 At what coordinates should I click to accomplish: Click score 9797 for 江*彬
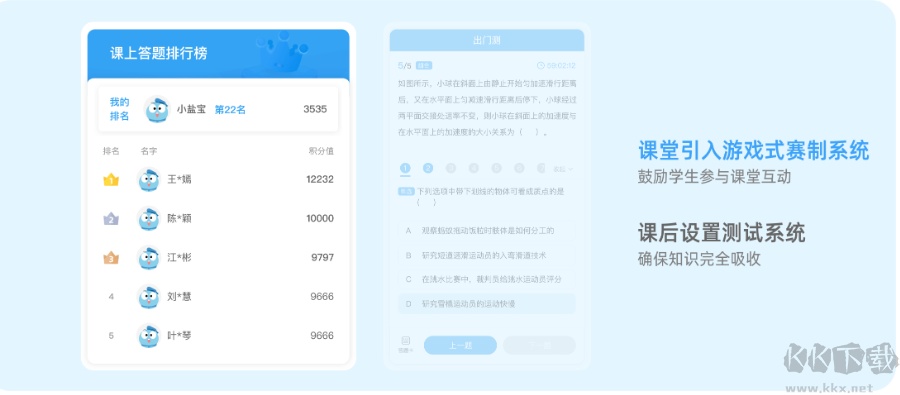pyautogui.click(x=323, y=258)
